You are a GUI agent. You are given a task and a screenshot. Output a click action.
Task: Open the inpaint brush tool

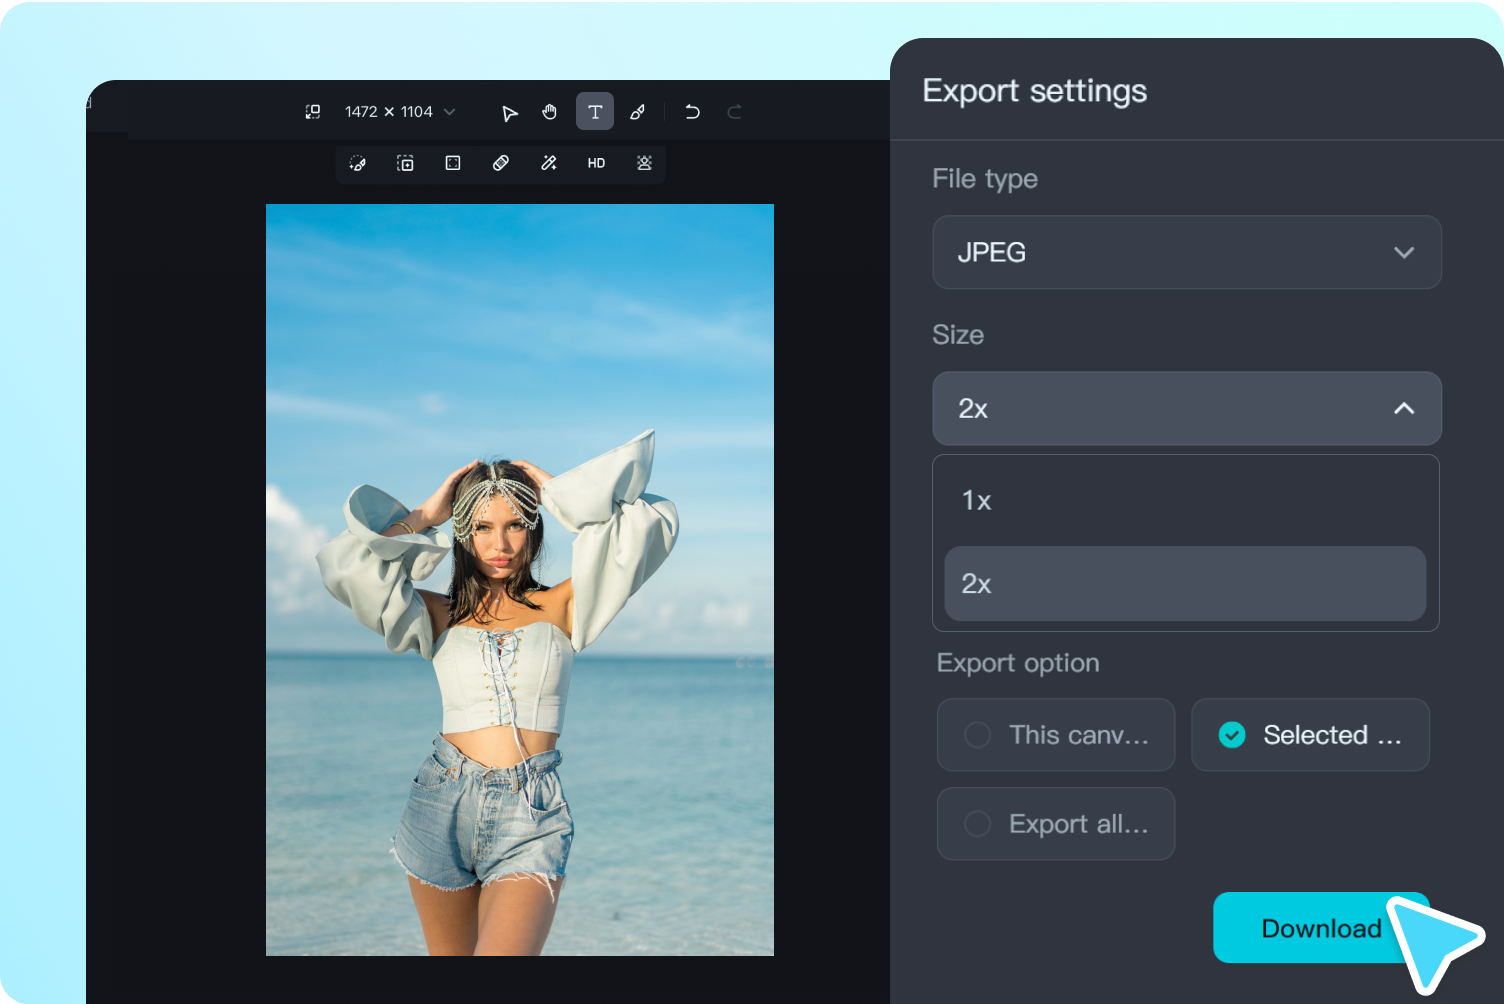coord(357,163)
